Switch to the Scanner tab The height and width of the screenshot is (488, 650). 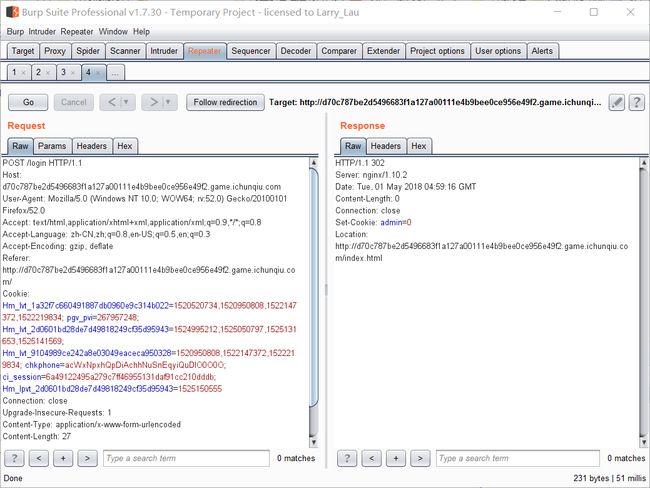[125, 51]
